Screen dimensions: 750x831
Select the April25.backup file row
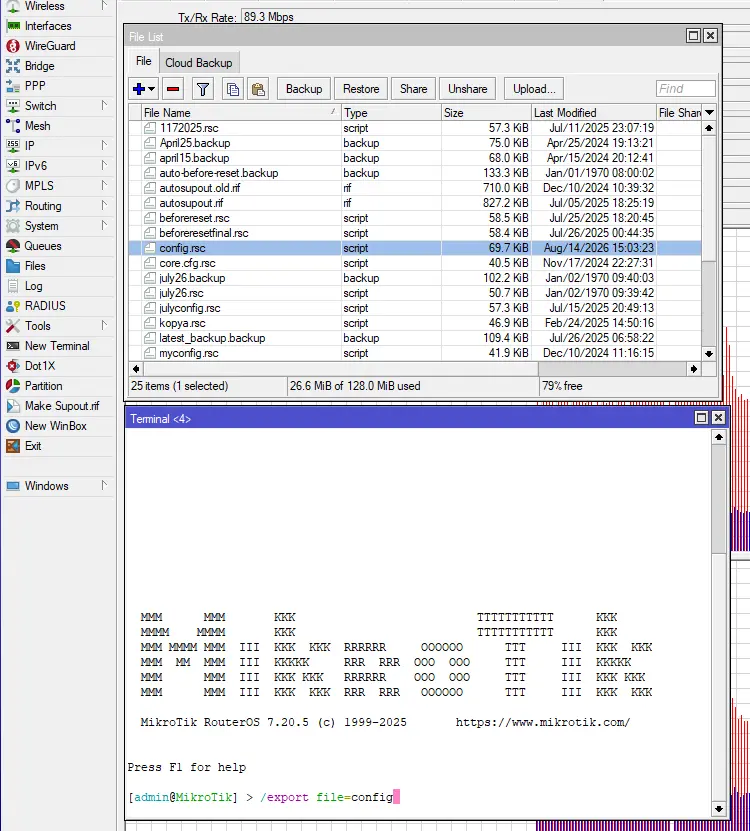[x=415, y=143]
